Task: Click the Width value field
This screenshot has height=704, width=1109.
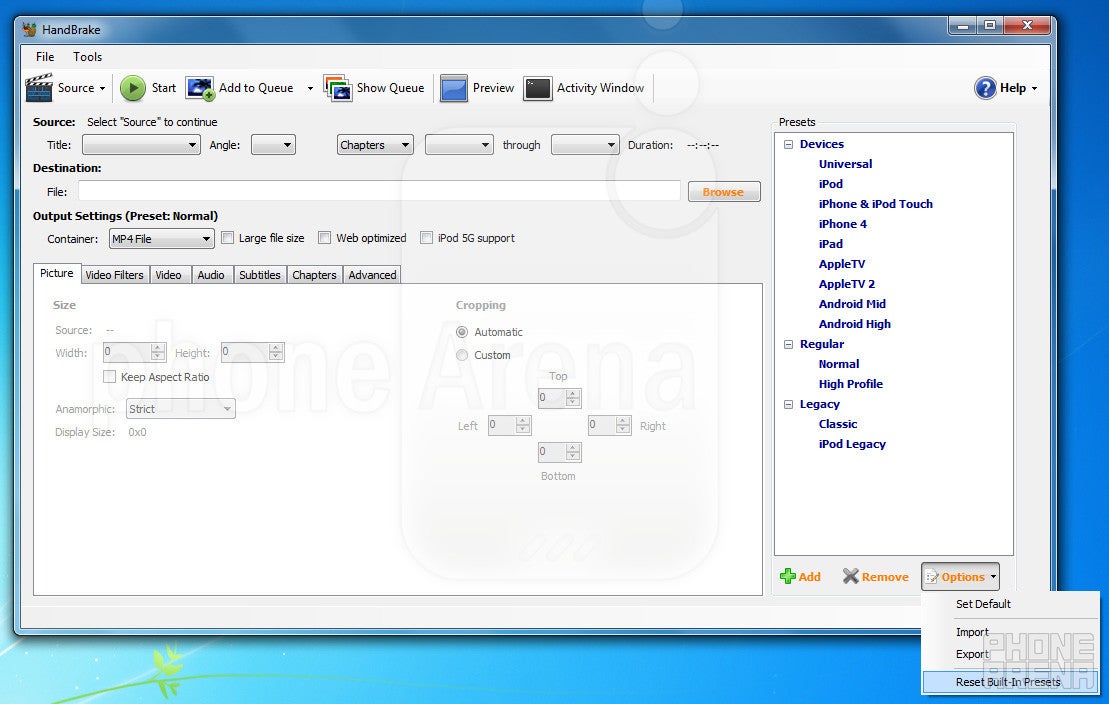Action: (134, 352)
